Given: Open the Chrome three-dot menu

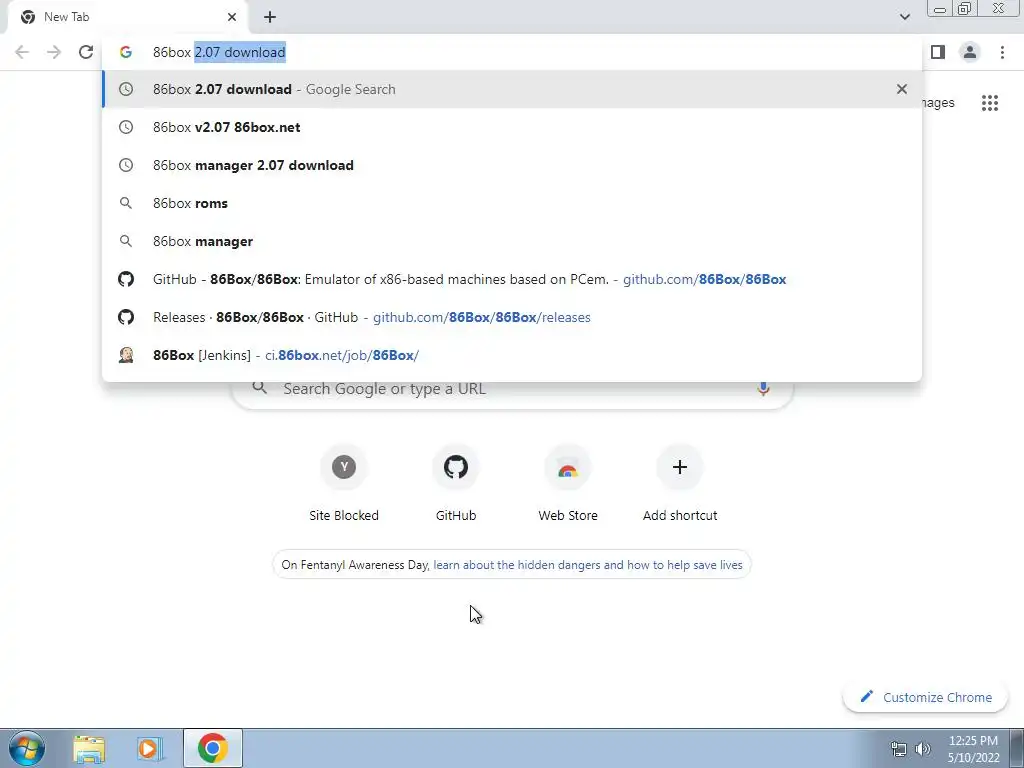Looking at the screenshot, I should point(1002,52).
